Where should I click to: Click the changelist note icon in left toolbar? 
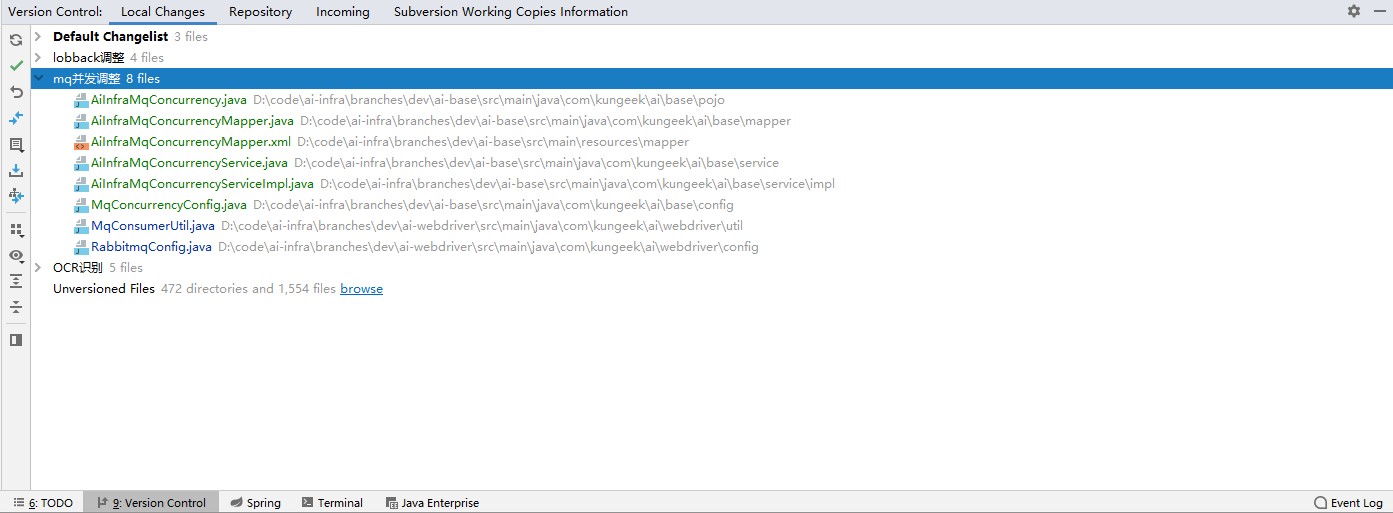point(16,145)
